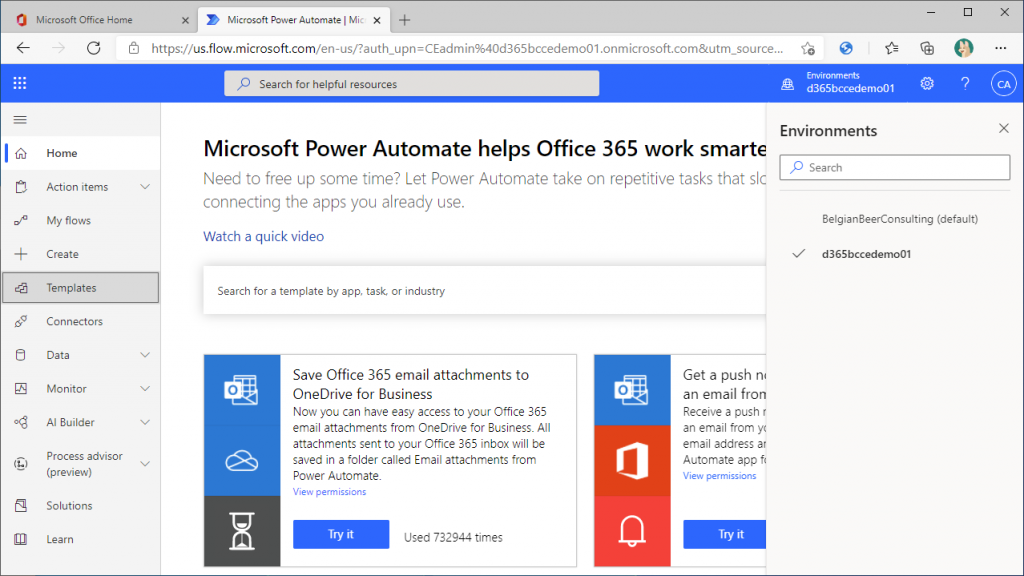Expand the Monitor chevron
Viewport: 1024px width, 576px height.
145,389
